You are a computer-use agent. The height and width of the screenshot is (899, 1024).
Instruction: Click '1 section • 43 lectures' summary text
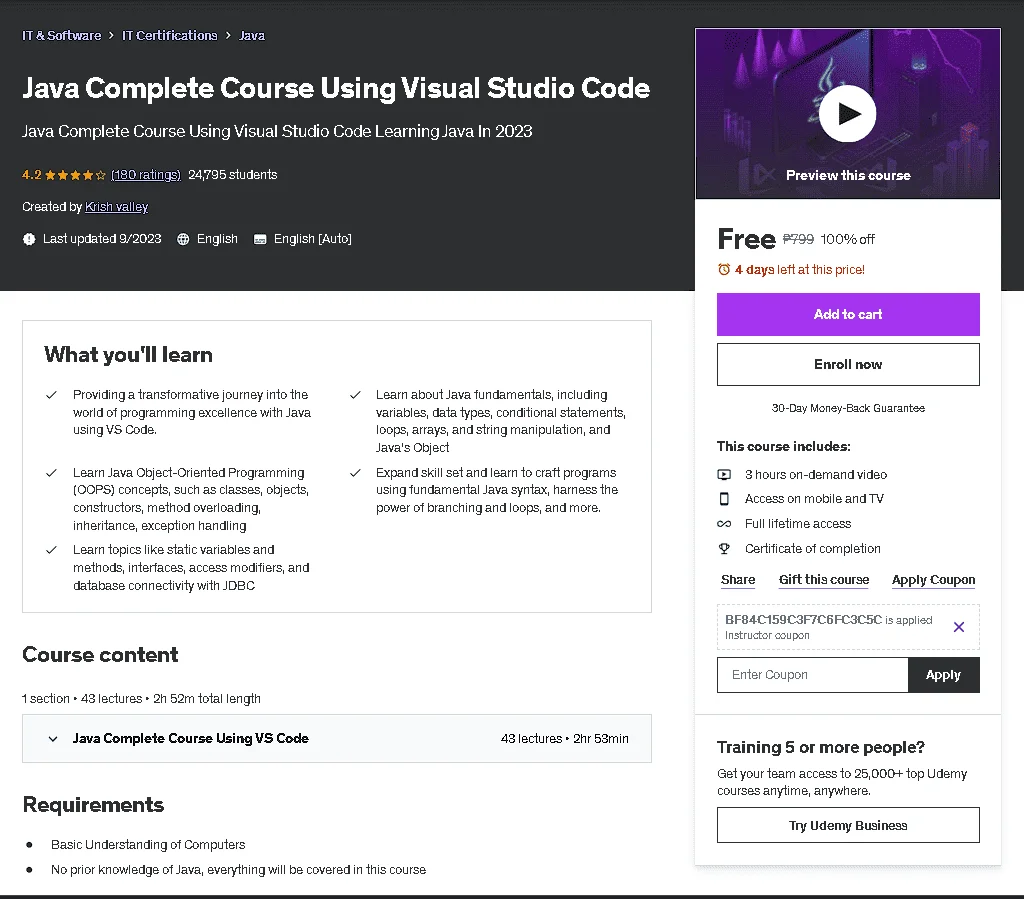coord(141,699)
